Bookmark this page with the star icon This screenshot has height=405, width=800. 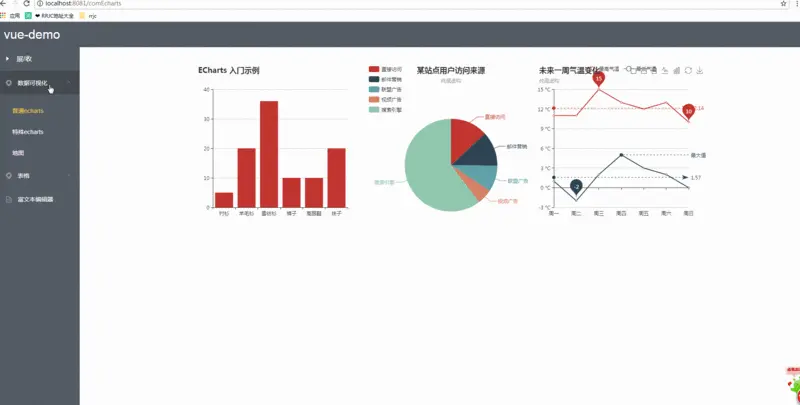coord(784,4)
